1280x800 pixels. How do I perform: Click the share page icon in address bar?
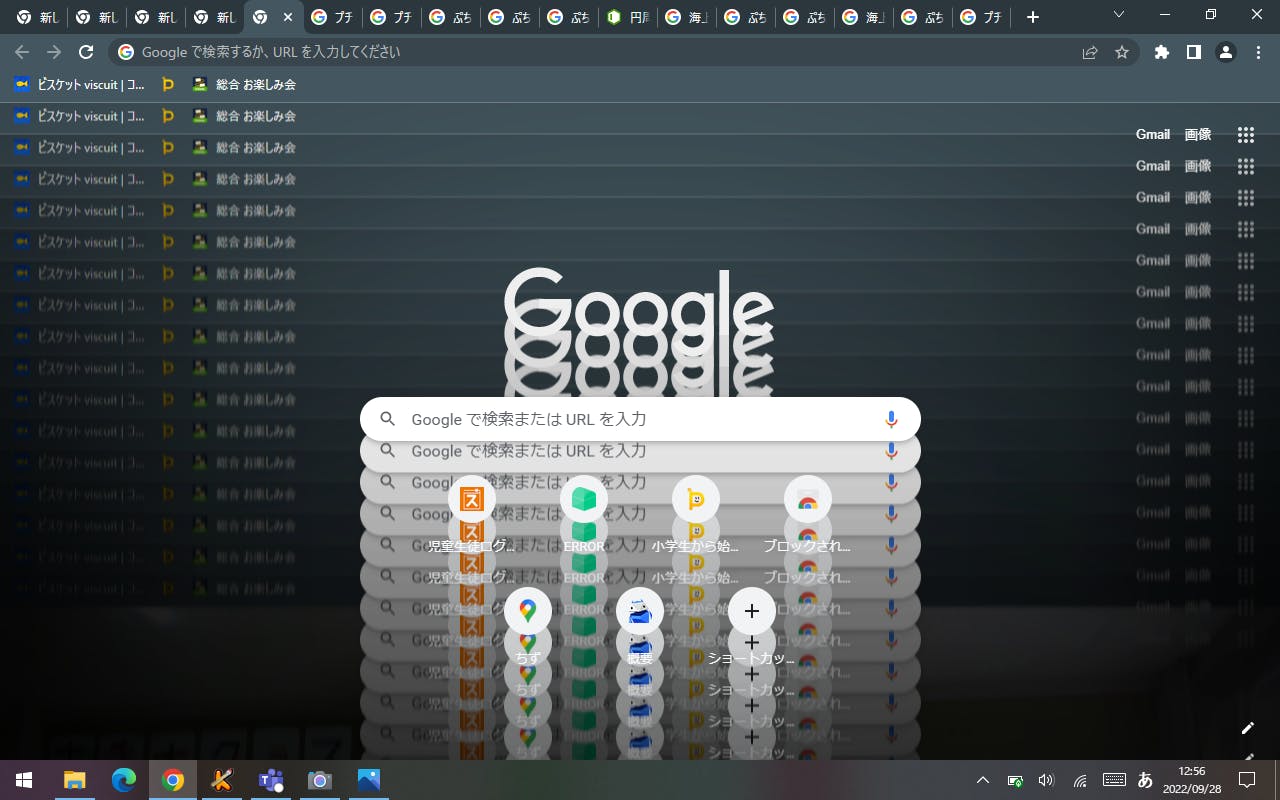[1090, 52]
